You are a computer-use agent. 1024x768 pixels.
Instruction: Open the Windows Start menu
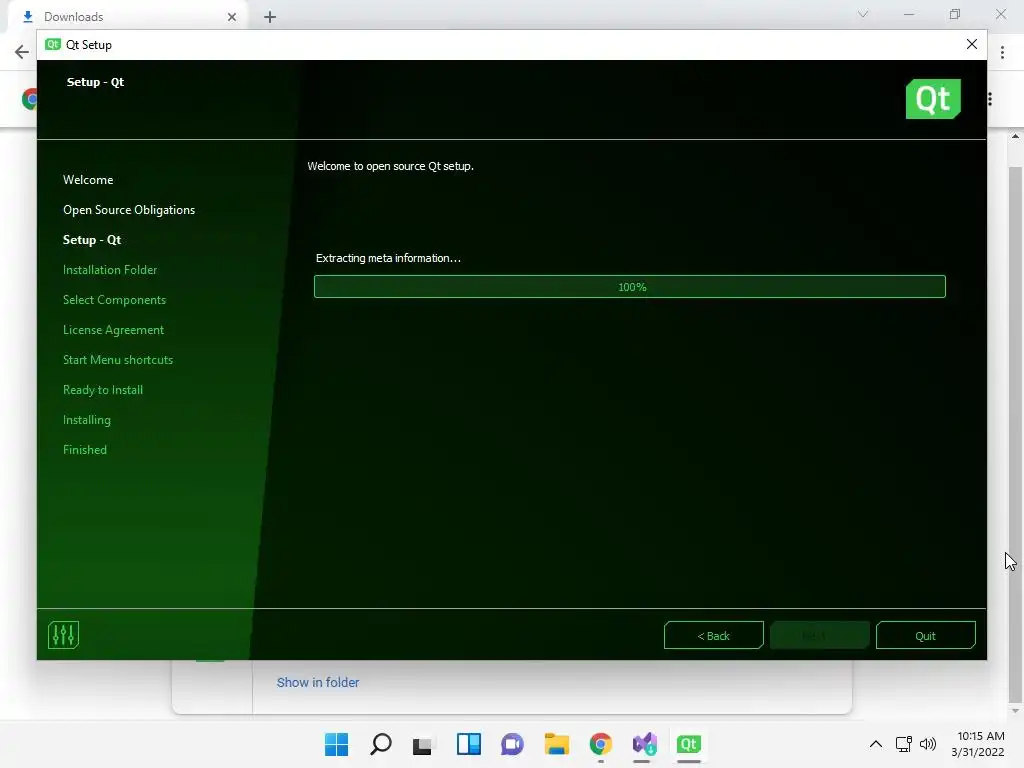(336, 744)
